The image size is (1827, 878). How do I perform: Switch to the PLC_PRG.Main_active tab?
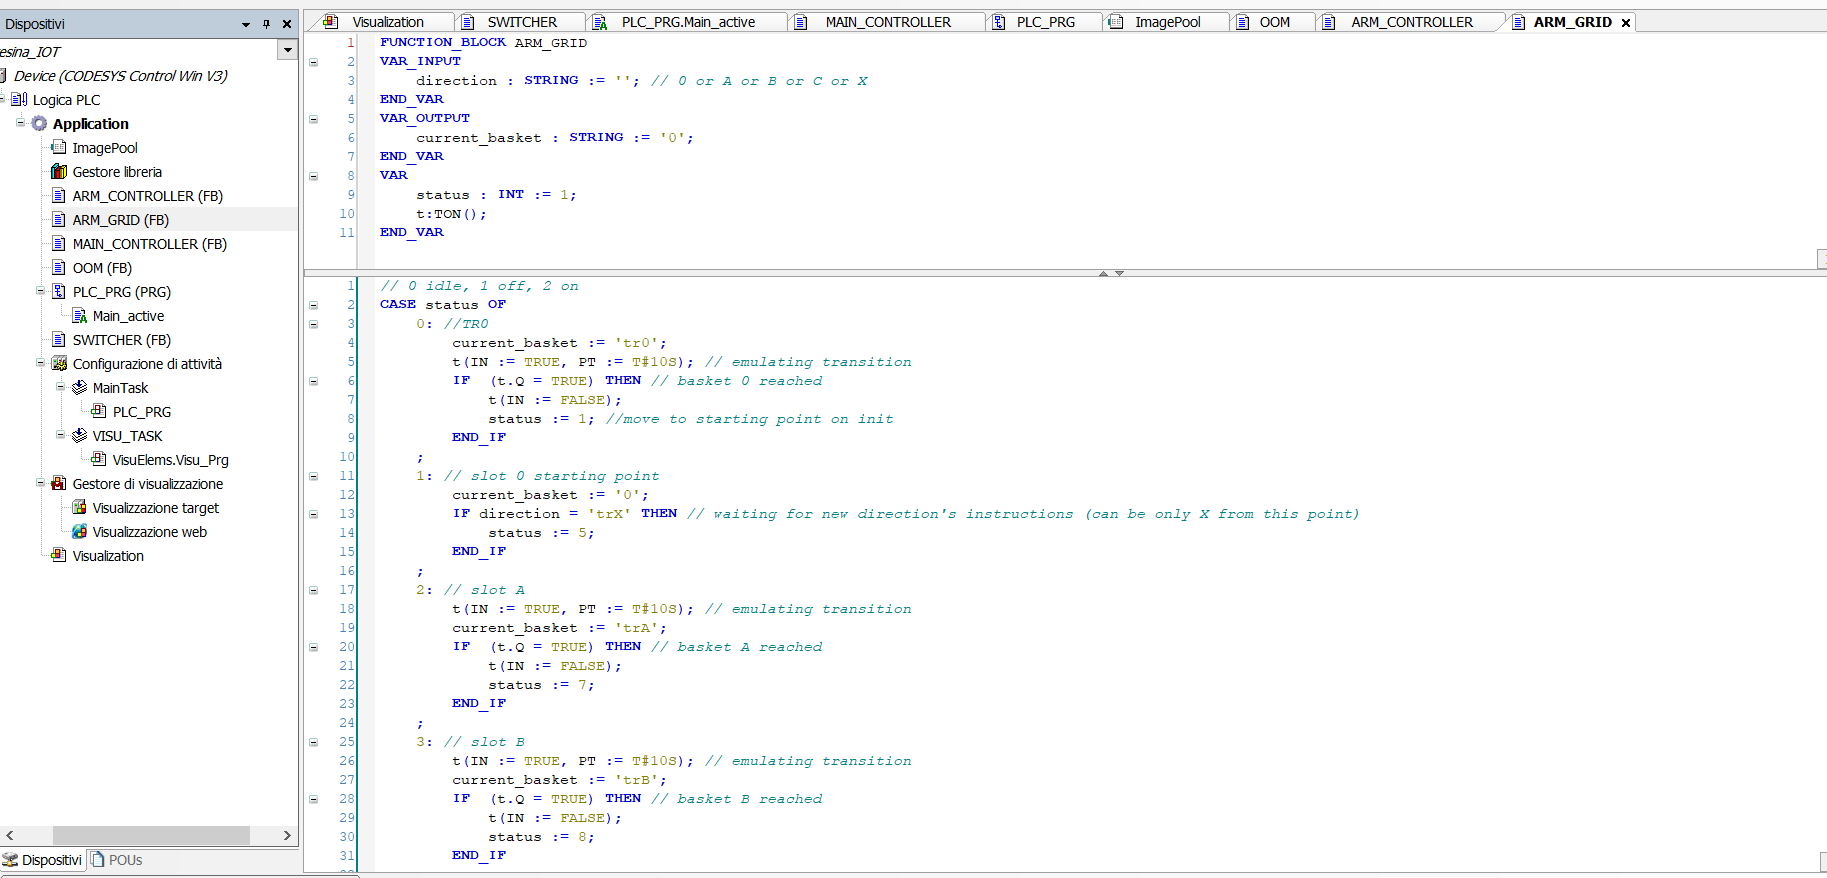pos(688,22)
